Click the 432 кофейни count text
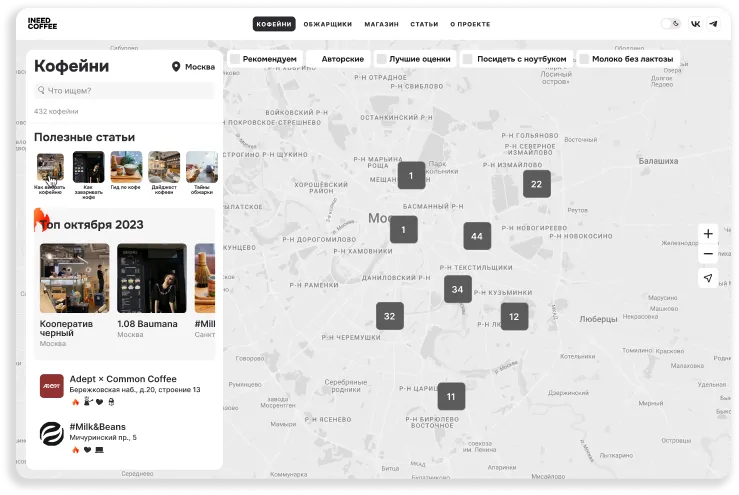The width and height of the screenshot is (739, 495). coord(56,111)
